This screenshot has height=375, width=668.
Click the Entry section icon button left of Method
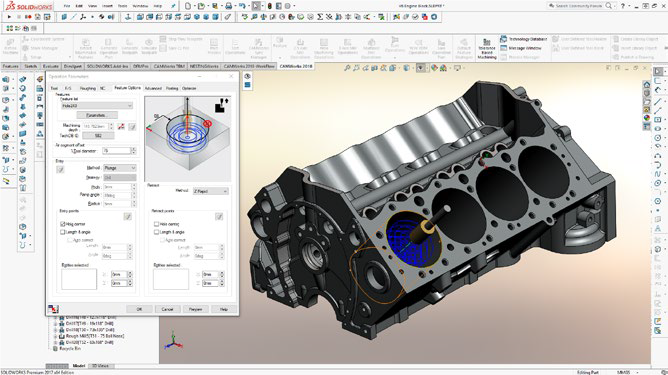pyautogui.click(x=60, y=170)
